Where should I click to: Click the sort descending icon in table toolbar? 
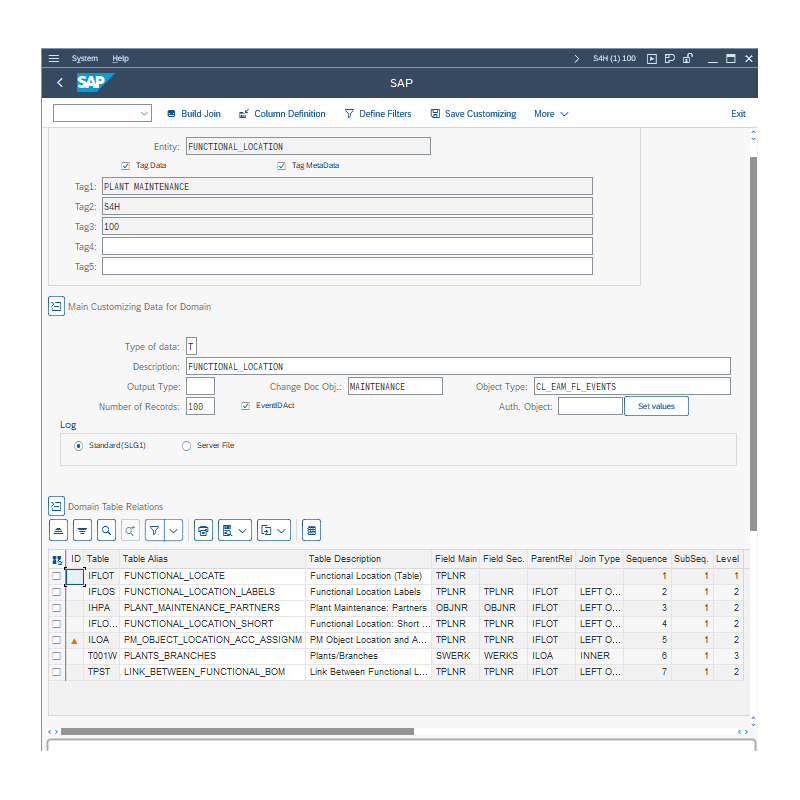82,530
